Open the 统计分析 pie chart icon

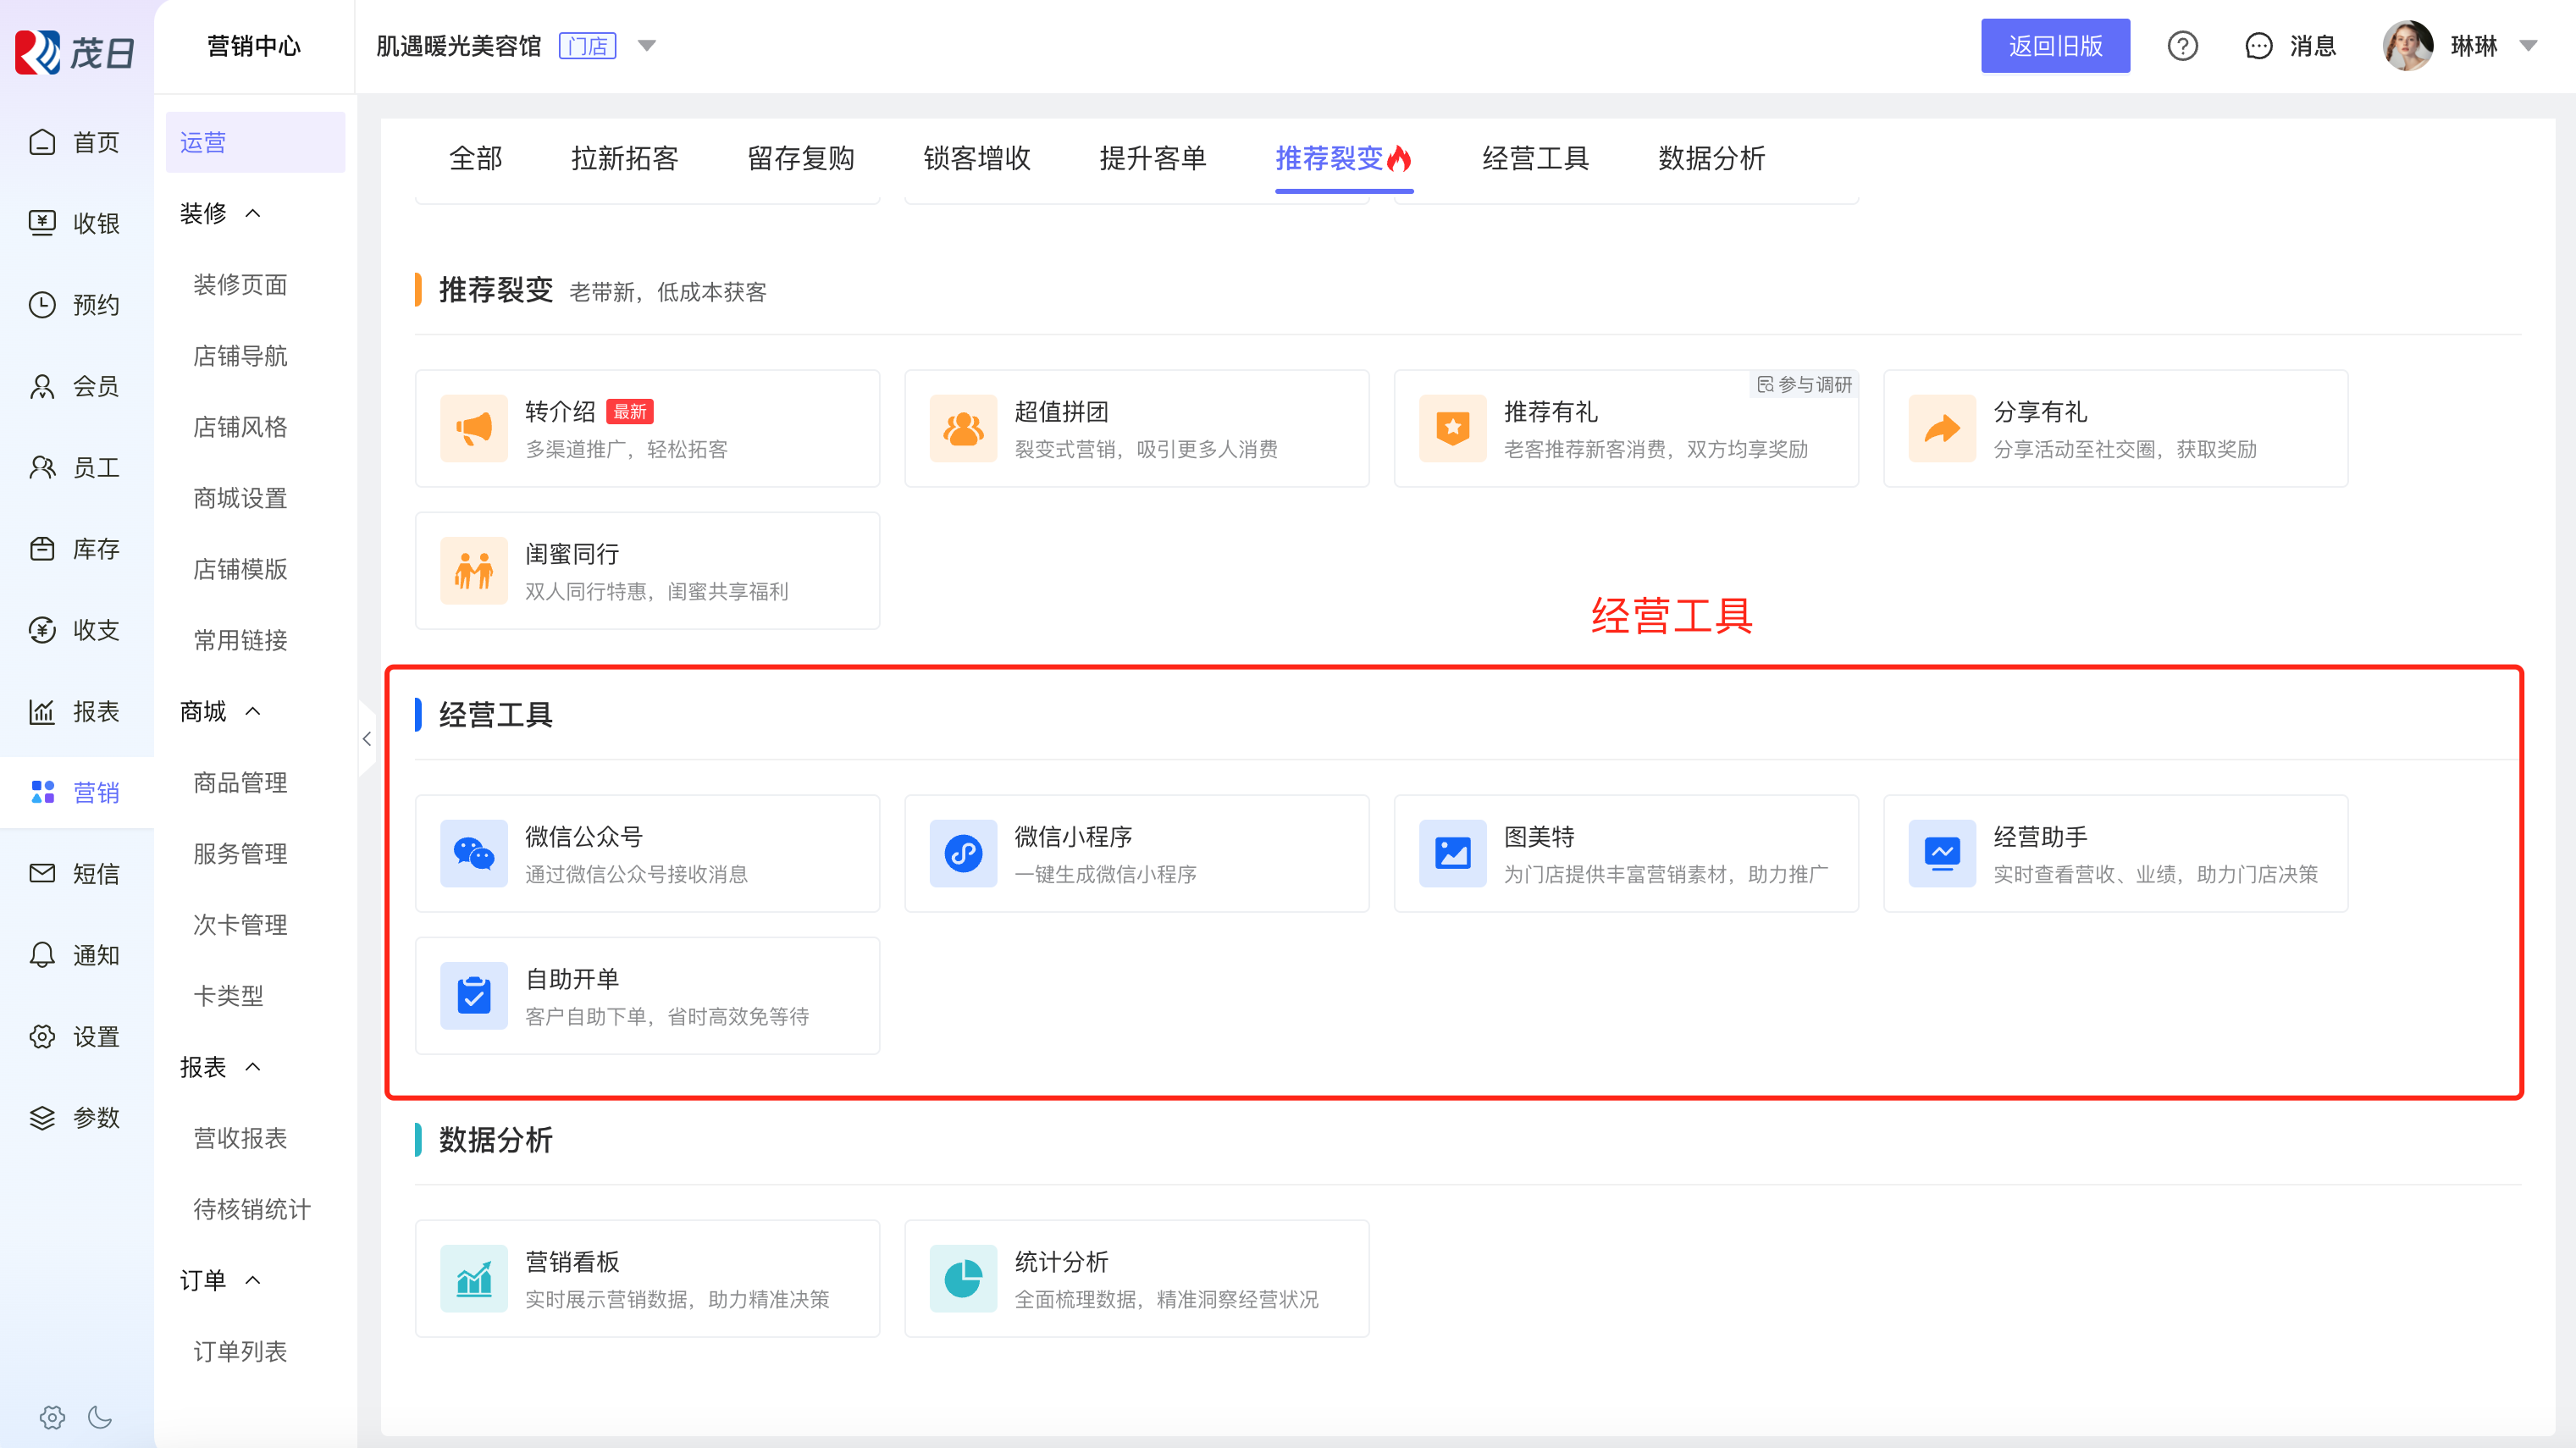(x=963, y=1278)
